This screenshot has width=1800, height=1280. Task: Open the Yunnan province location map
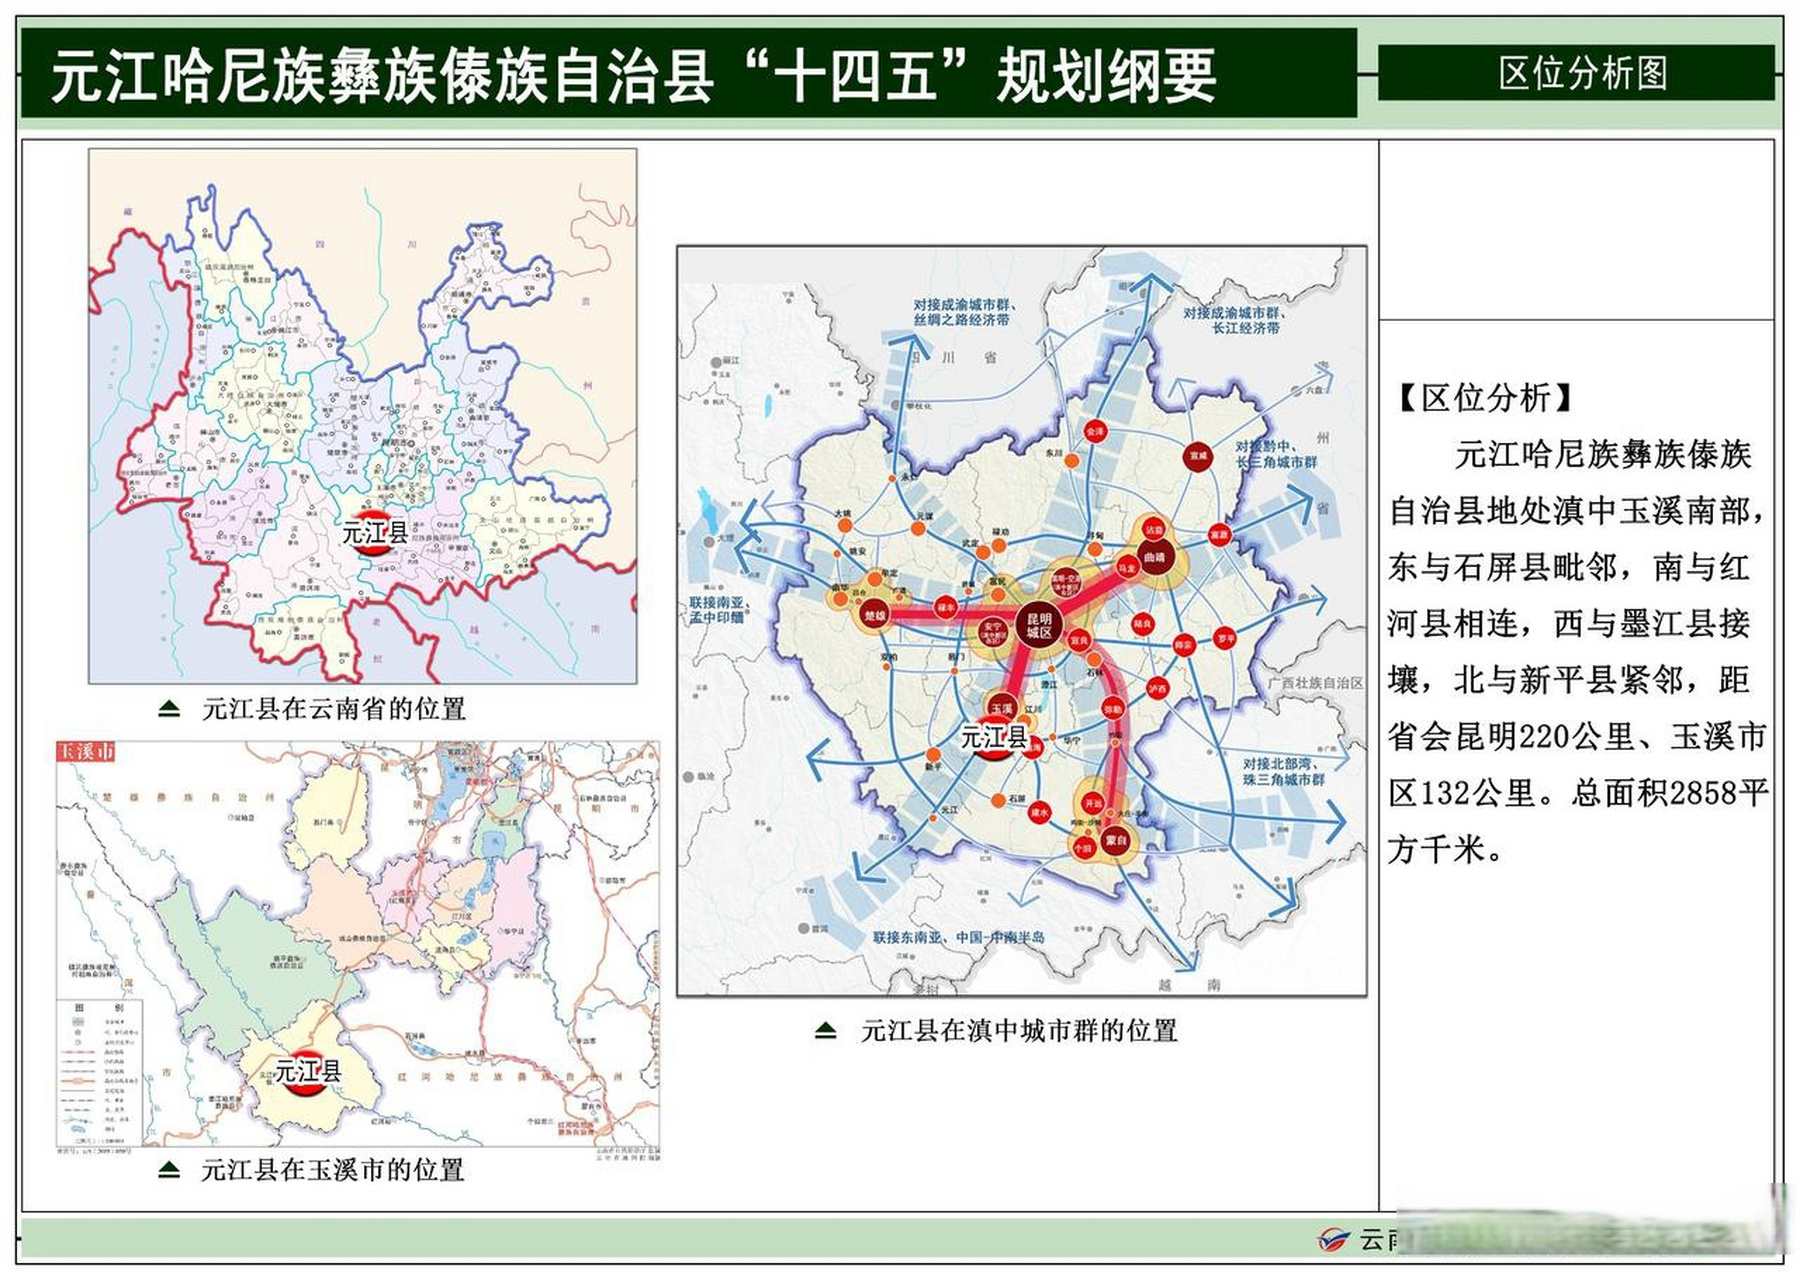(x=363, y=416)
